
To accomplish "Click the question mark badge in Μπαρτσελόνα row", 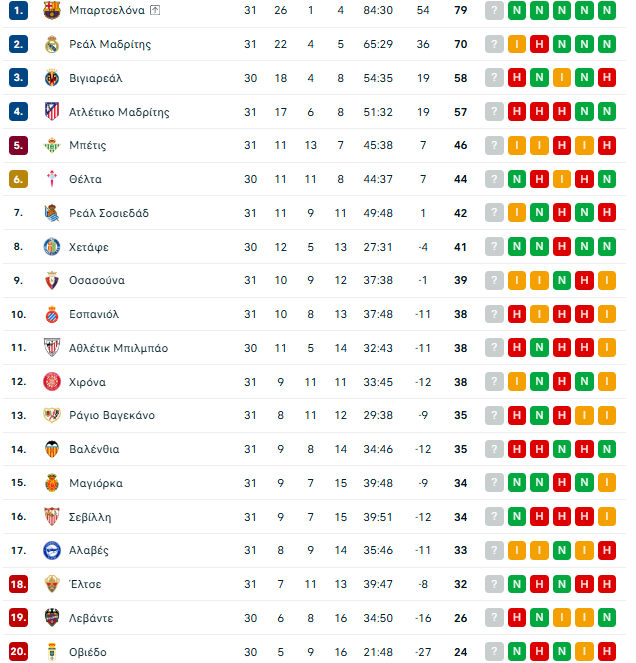I will tap(493, 10).
